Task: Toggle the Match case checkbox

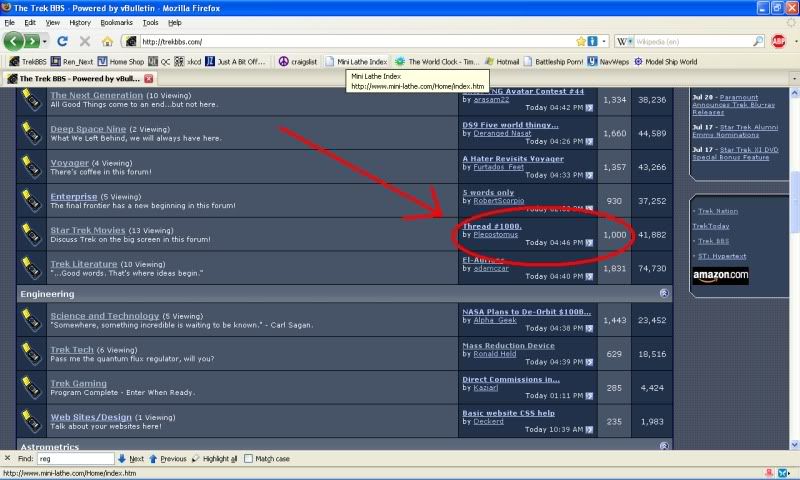Action: pyautogui.click(x=248, y=459)
